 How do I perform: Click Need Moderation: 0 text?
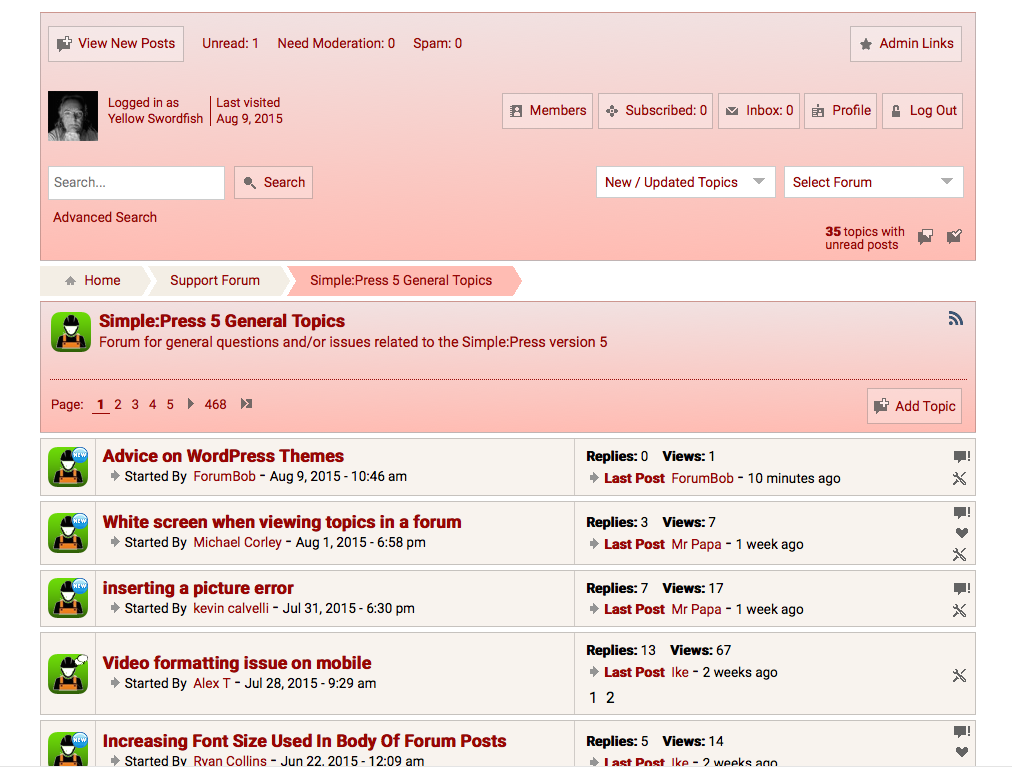(336, 43)
